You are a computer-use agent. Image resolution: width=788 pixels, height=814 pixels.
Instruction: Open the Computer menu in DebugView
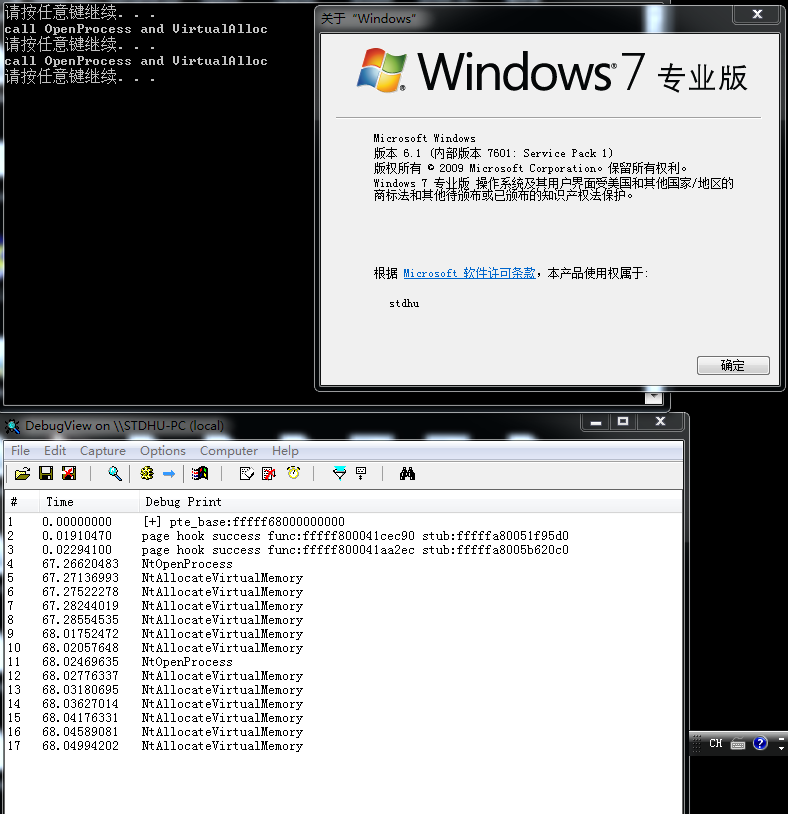229,451
